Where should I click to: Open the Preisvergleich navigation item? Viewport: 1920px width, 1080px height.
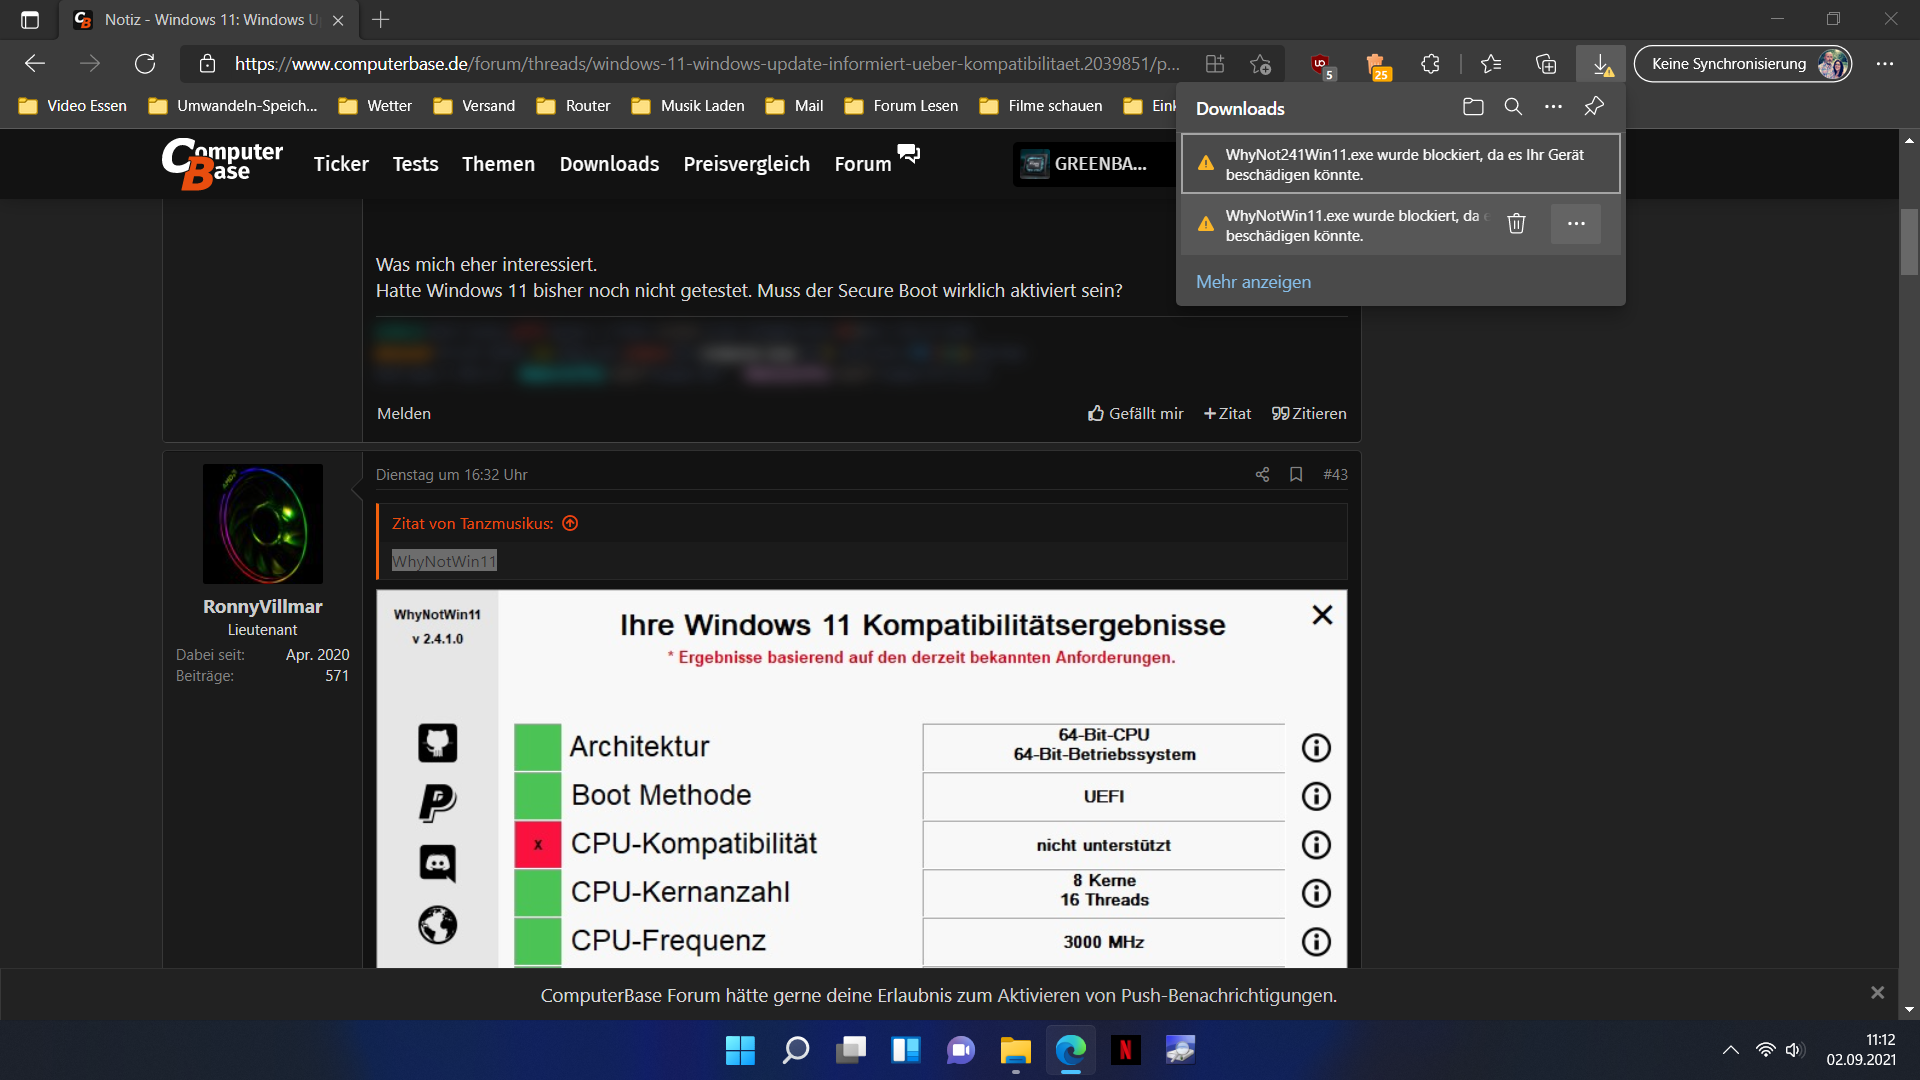click(746, 164)
